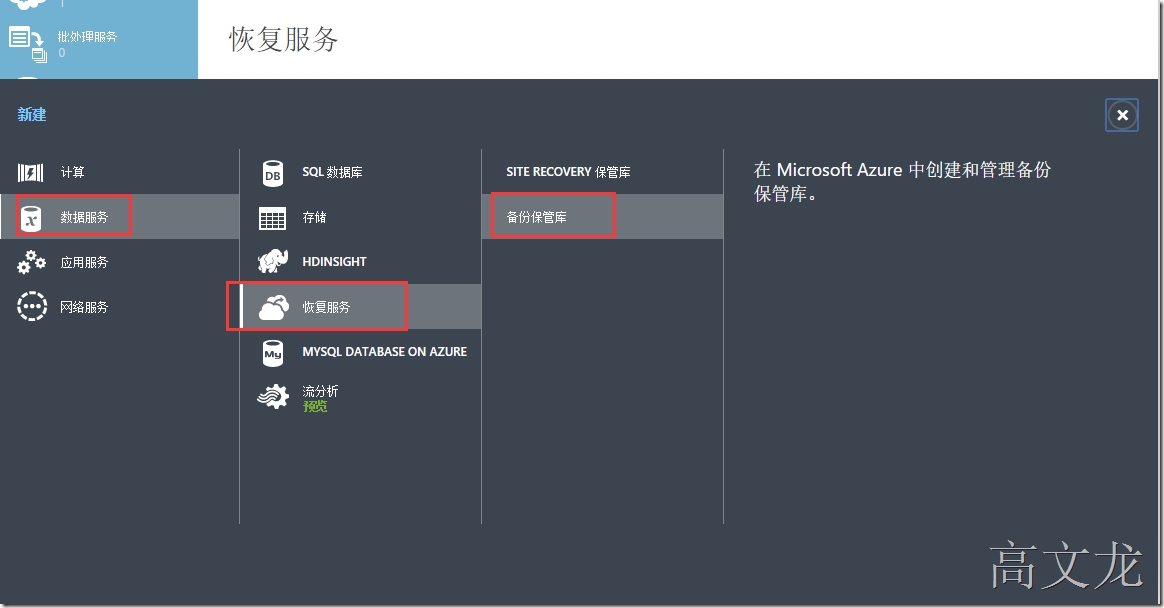1164x608 pixels.
Task: Click the Stream Analytics (流分析) gear icon
Action: pyautogui.click(x=273, y=397)
